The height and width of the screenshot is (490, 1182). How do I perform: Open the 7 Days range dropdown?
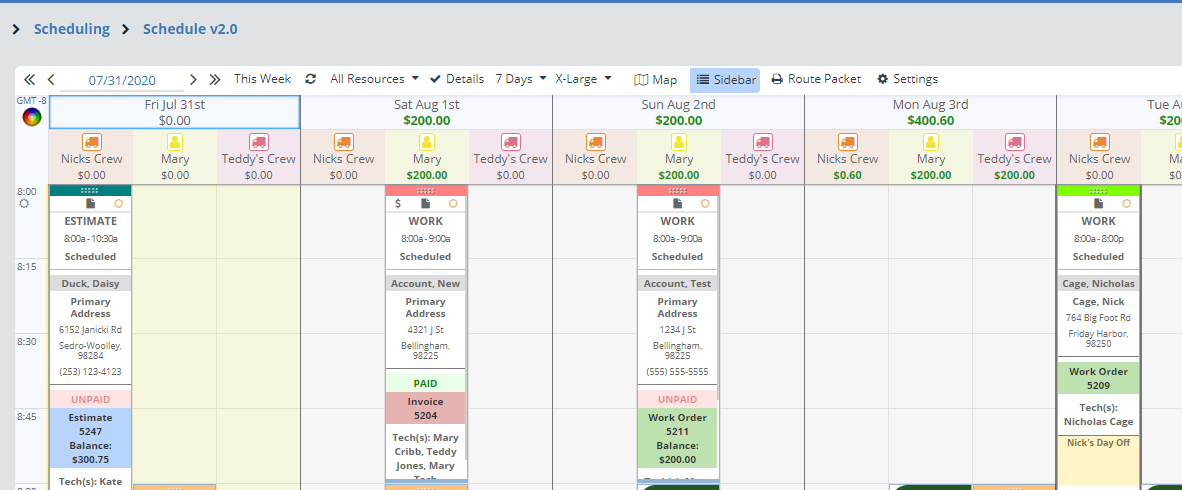[521, 79]
